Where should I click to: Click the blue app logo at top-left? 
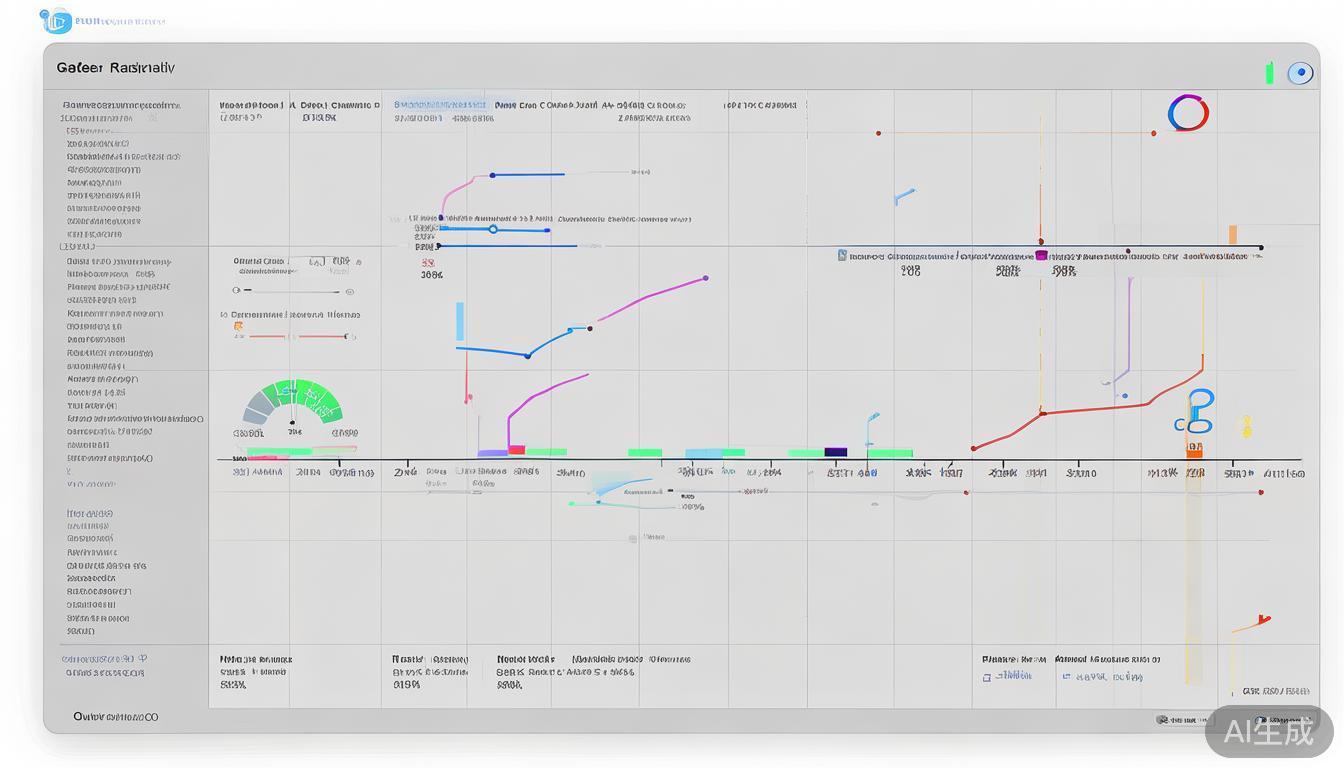pos(57,20)
